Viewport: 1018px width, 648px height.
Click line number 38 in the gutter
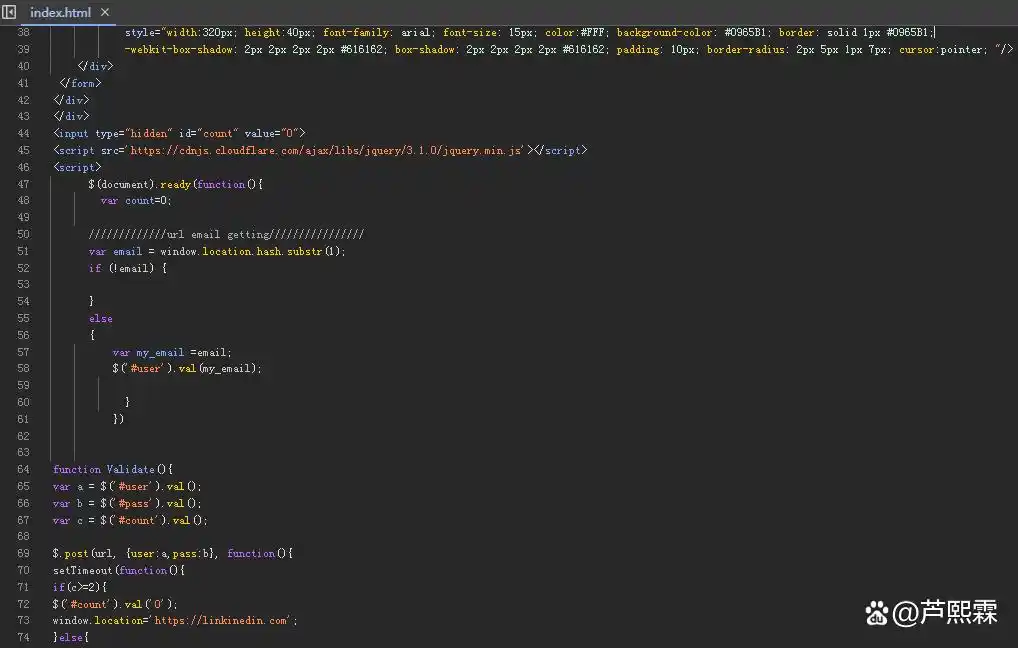click(23, 32)
